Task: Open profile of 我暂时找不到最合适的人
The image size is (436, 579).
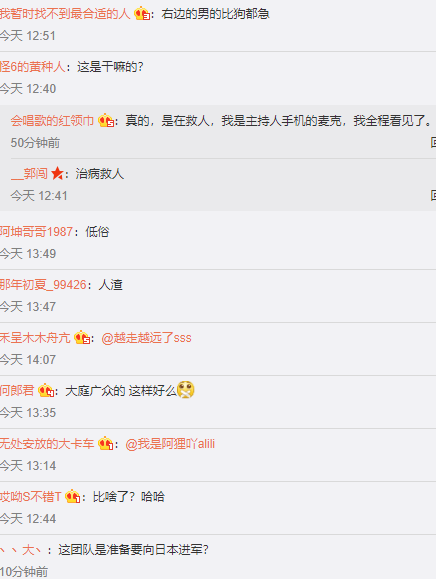Action: (65, 14)
